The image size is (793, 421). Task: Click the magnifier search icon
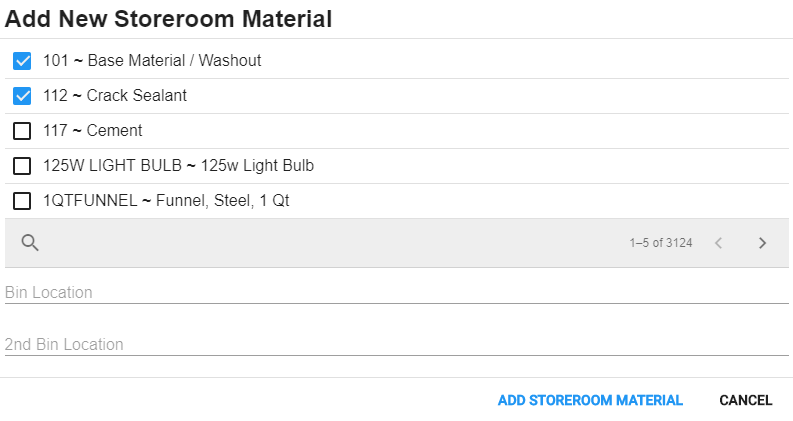30,242
